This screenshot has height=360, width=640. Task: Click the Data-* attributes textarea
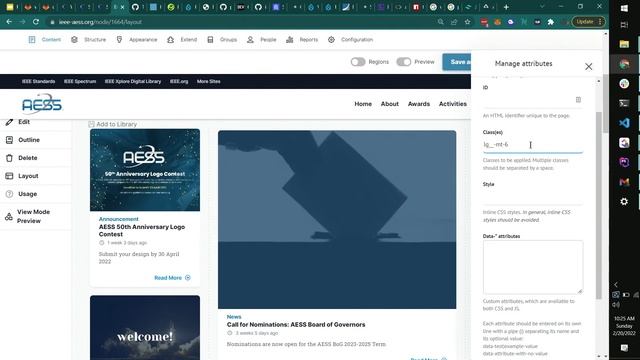[533, 267]
